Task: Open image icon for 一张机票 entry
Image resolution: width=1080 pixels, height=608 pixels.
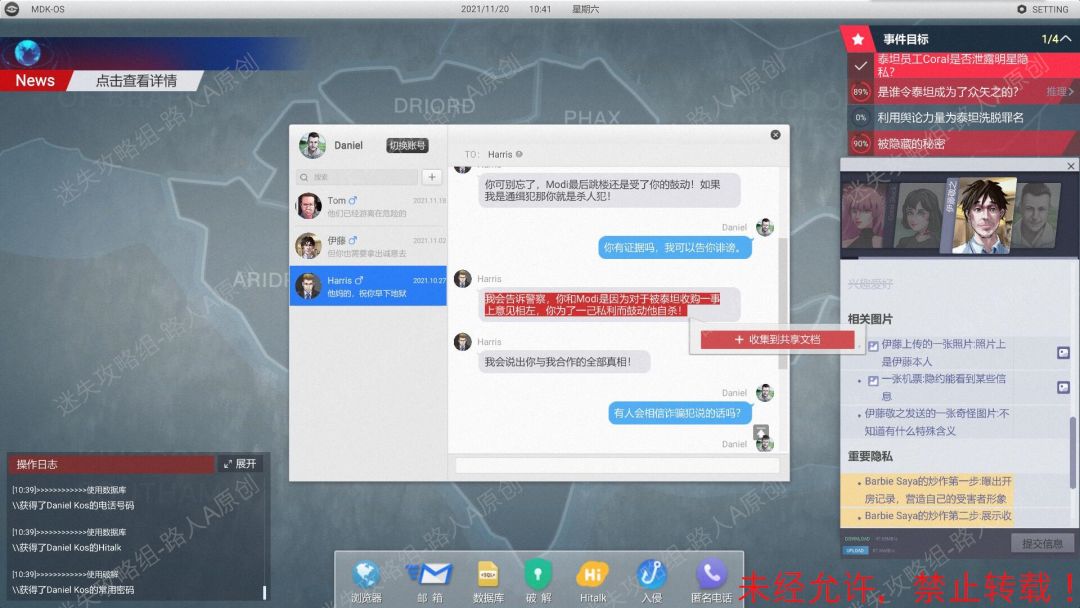Action: point(1063,387)
